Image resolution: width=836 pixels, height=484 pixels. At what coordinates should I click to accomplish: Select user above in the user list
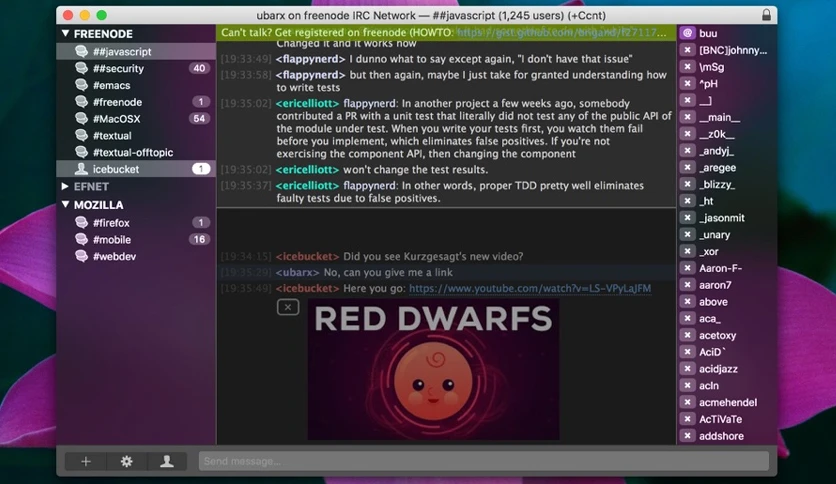tap(713, 302)
